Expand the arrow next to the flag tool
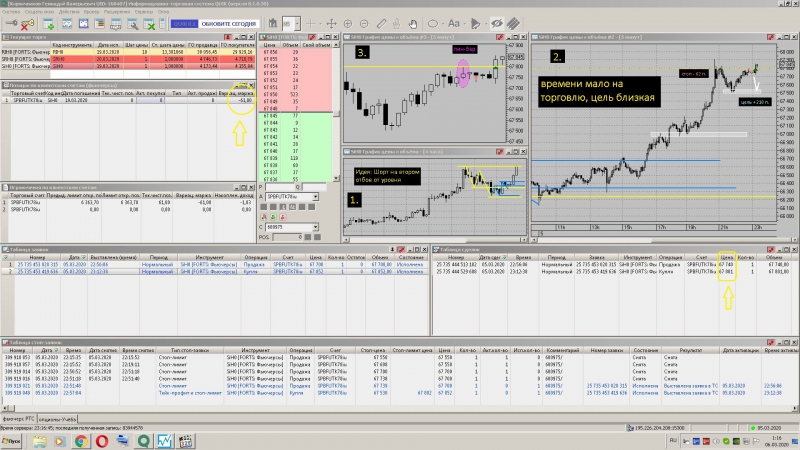Image resolution: width=800 pixels, height=450 pixels. (x=484, y=23)
